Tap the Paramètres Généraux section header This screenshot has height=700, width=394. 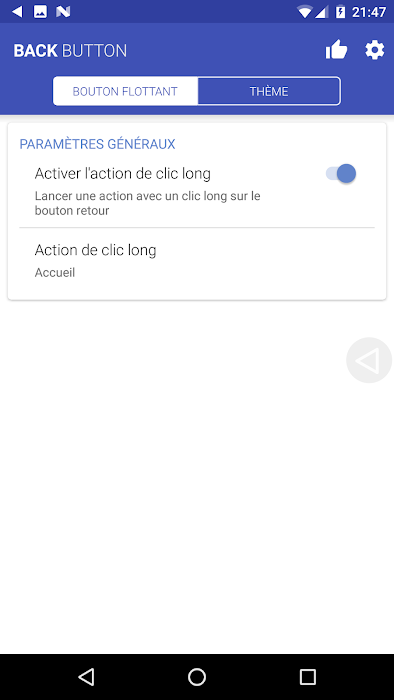click(x=97, y=144)
